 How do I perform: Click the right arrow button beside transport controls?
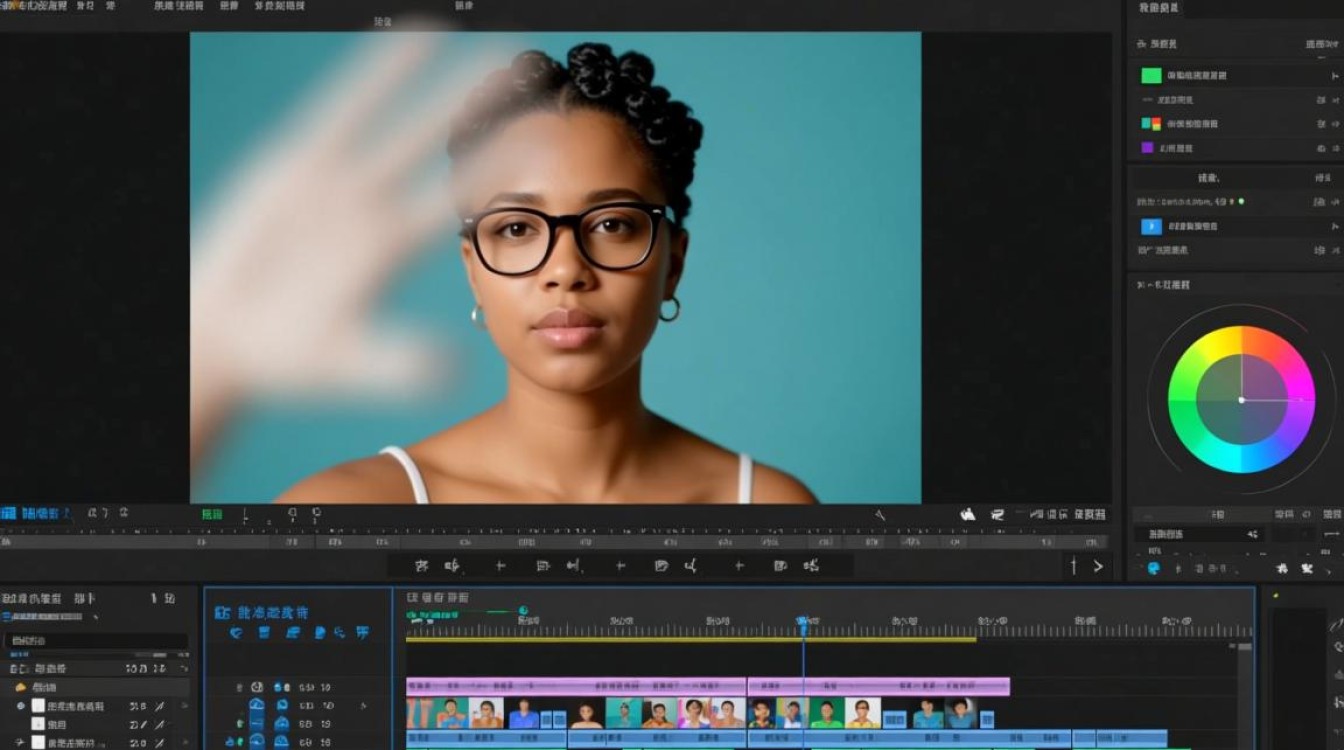[1098, 566]
